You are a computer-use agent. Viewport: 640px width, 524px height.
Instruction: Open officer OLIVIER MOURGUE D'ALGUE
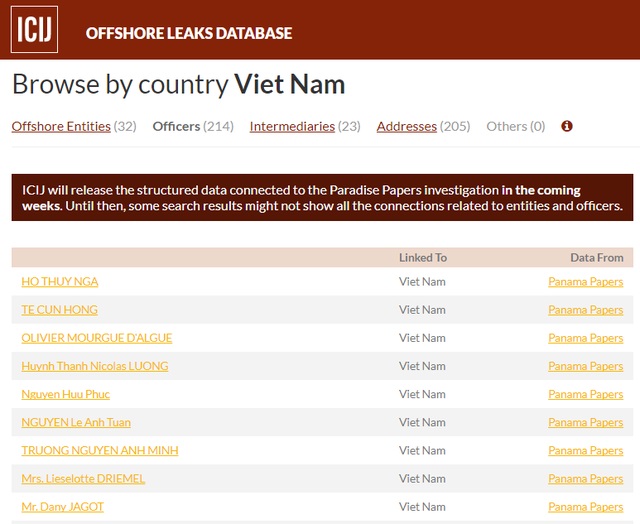point(97,338)
